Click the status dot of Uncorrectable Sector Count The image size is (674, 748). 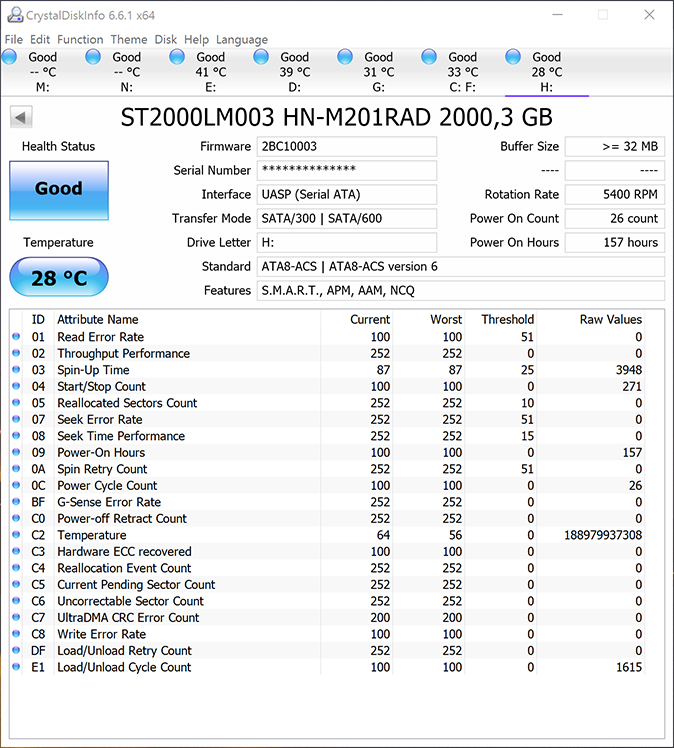[x=16, y=601]
